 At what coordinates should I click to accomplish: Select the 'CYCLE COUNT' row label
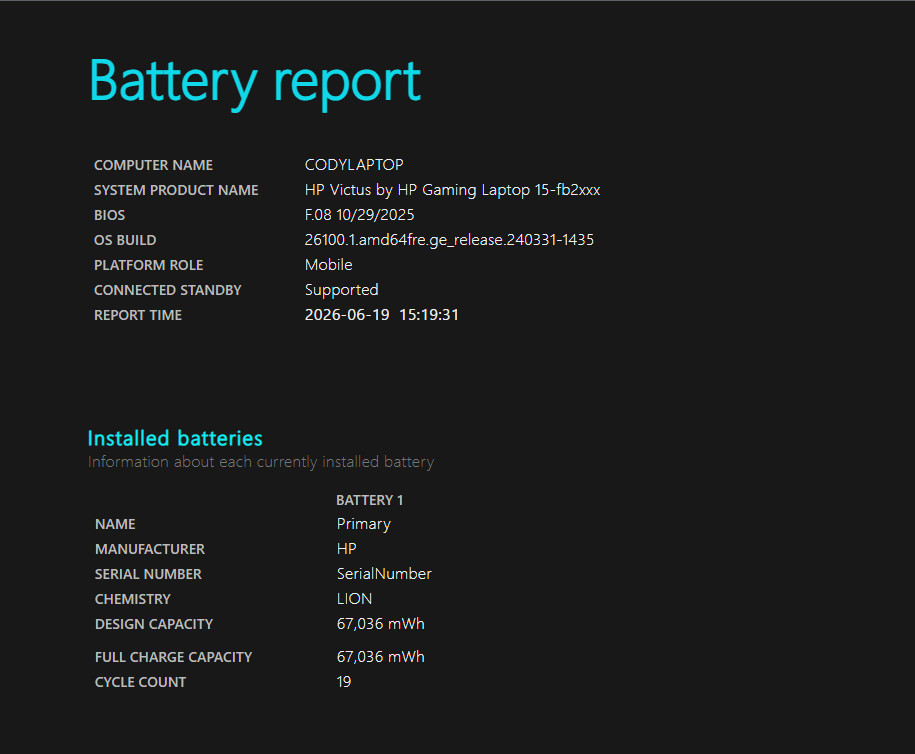(x=141, y=683)
